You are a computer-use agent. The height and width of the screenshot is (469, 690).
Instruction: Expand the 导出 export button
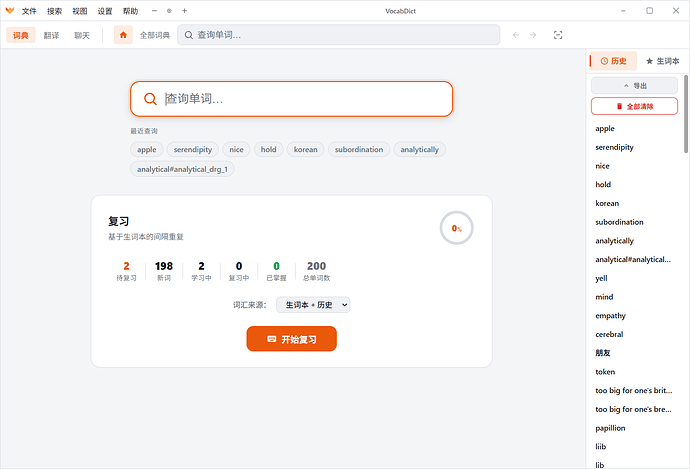pos(634,85)
